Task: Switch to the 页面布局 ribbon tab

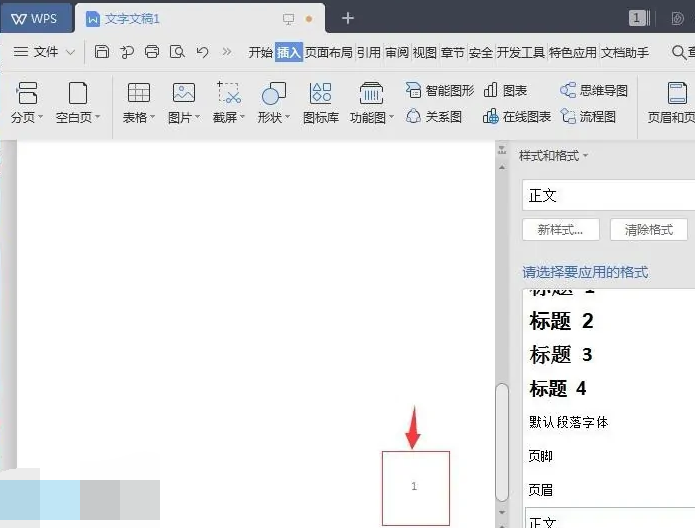Action: point(329,52)
